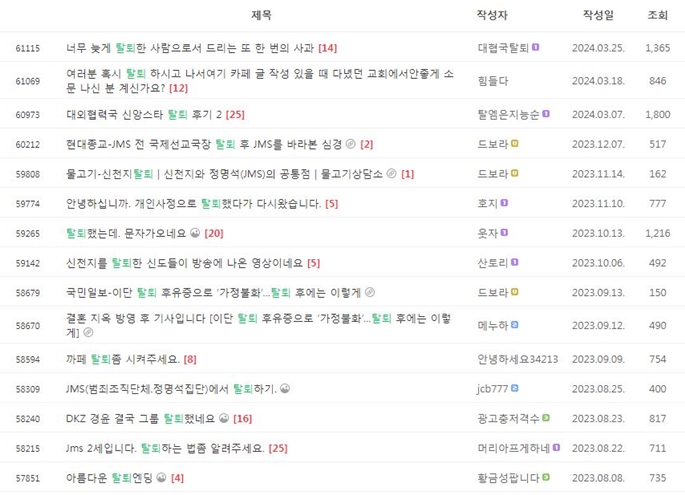Viewport: 685px width, 495px height.
Task: Open author profile 힘들다
Action: (x=494, y=81)
